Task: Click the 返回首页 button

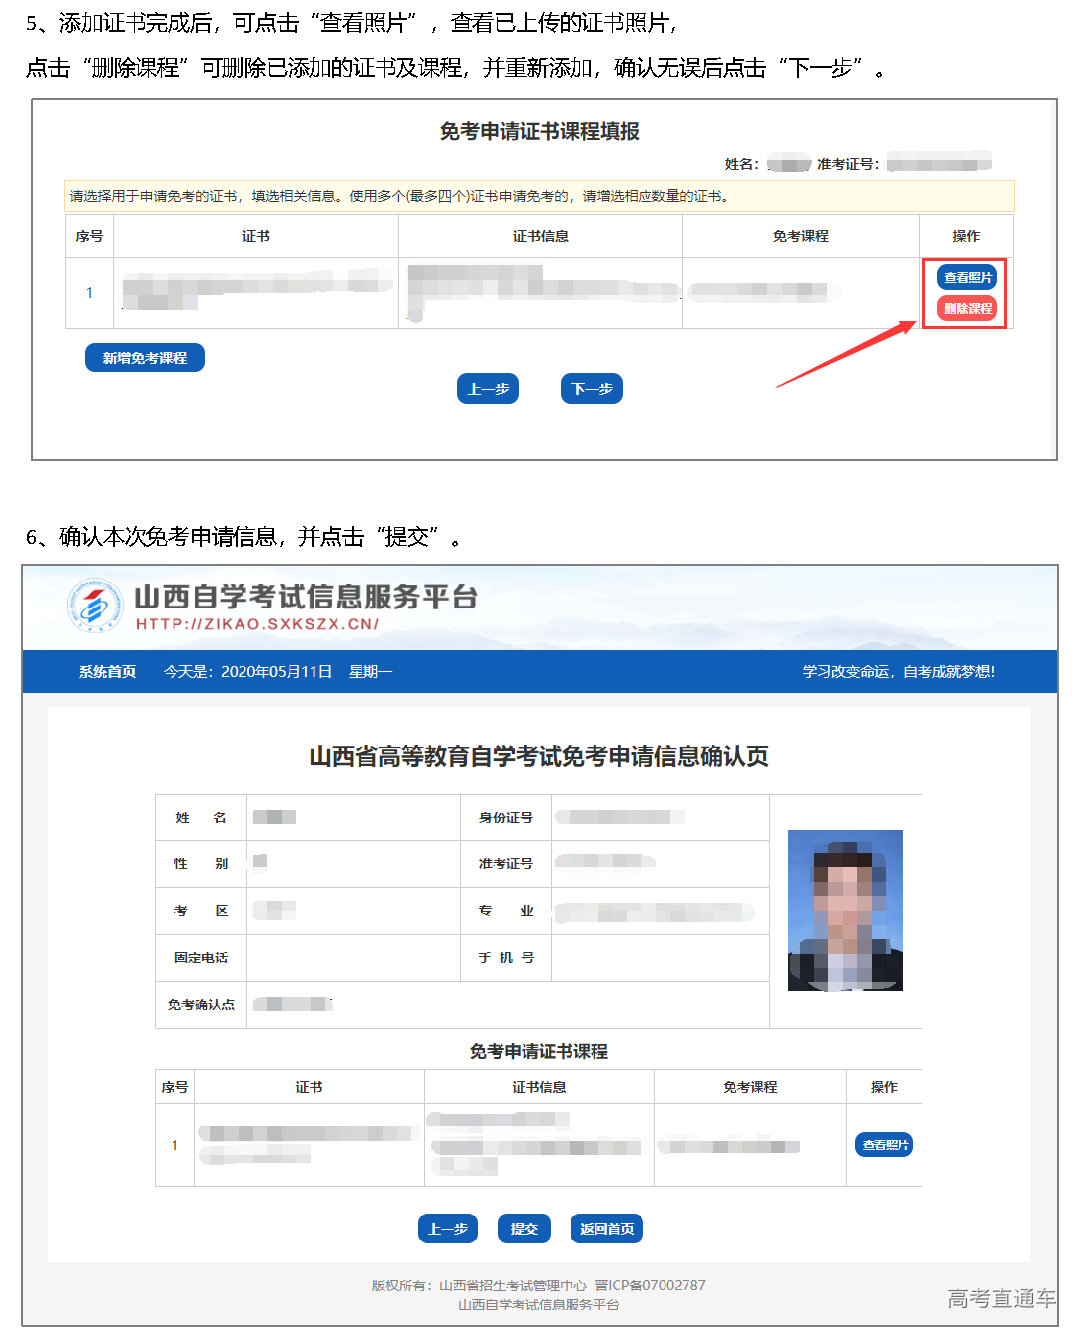Action: click(x=606, y=1229)
